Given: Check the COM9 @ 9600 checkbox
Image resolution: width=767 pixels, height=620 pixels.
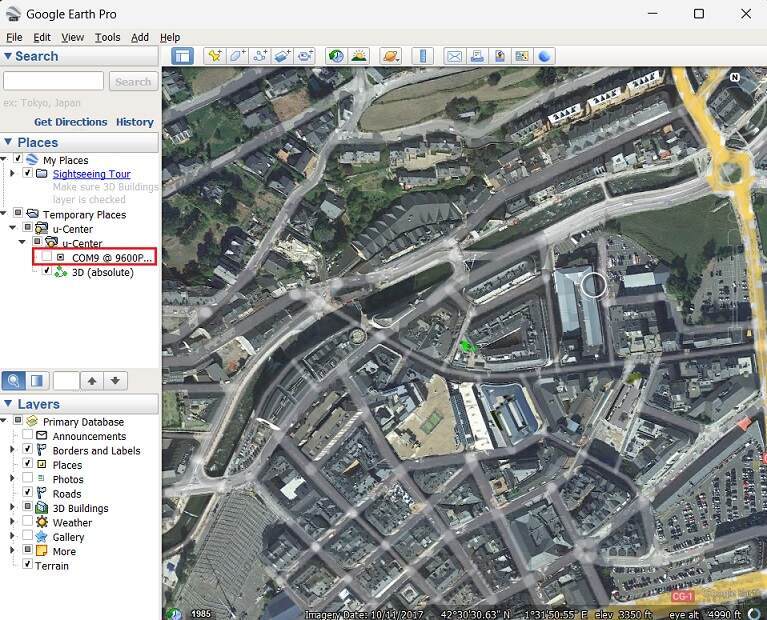Looking at the screenshot, I should [x=46, y=258].
